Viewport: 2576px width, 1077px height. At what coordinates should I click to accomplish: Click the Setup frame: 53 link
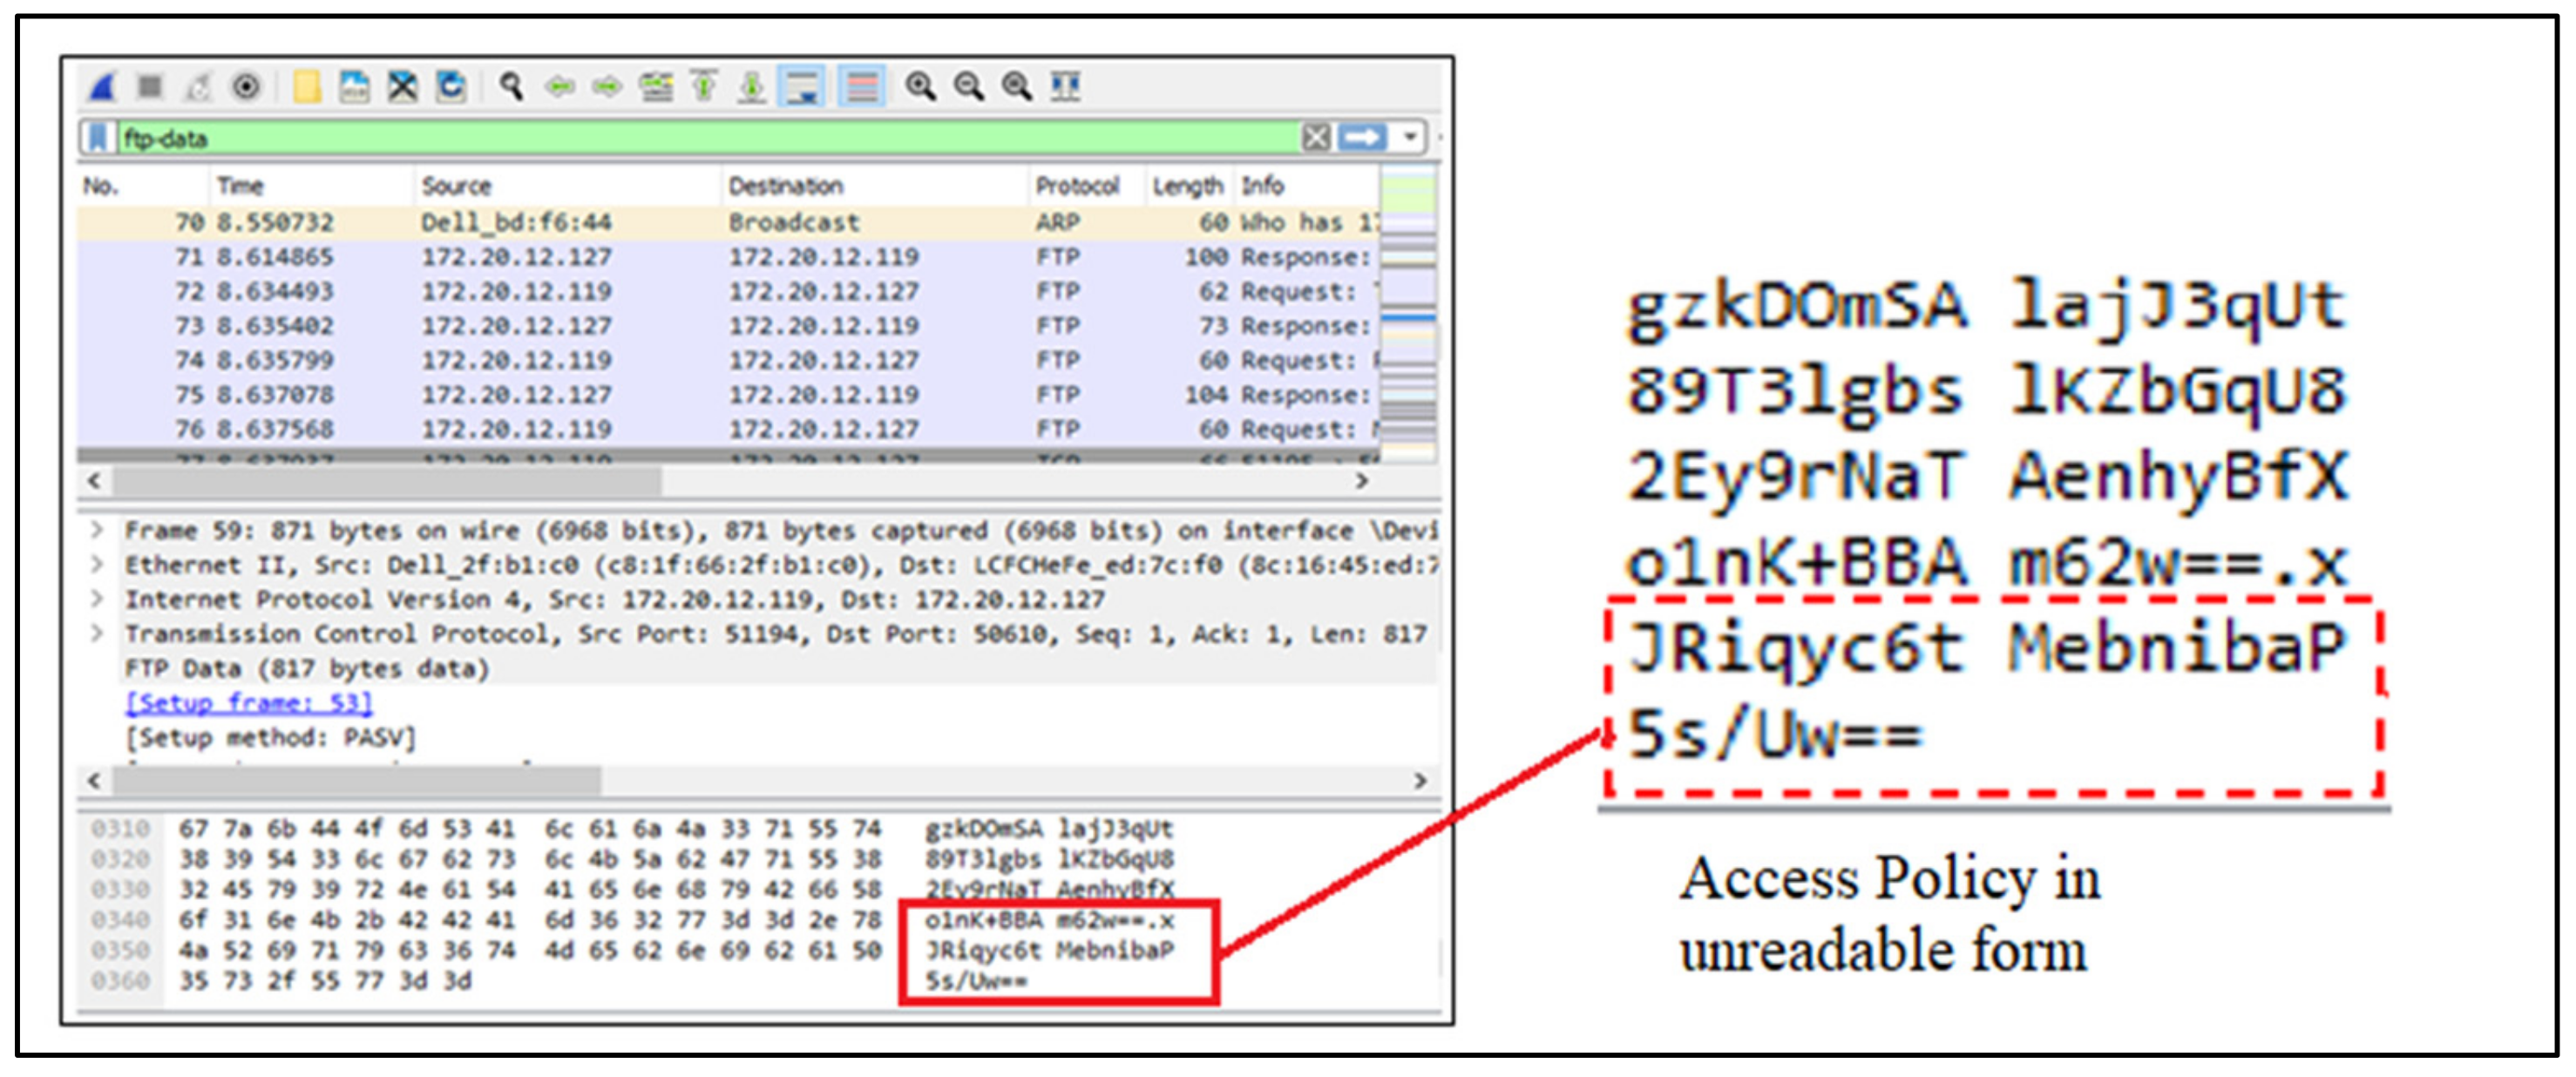(249, 703)
